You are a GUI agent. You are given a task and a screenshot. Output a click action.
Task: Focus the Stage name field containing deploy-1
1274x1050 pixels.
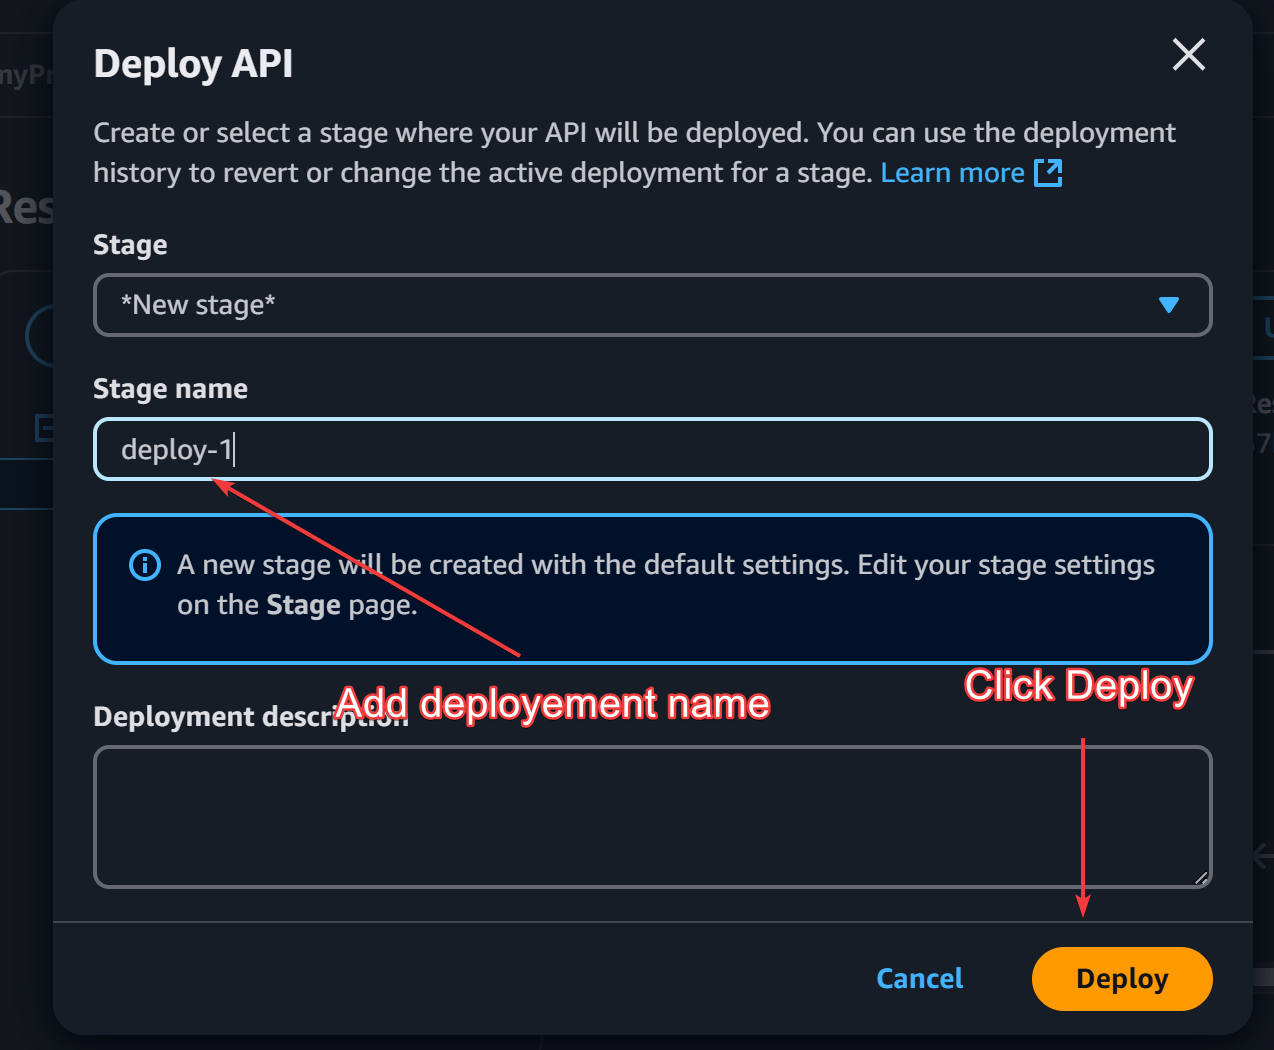[652, 450]
